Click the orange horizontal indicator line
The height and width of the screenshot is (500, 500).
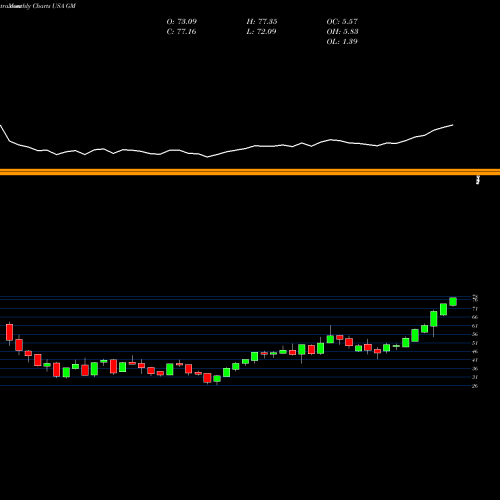tap(250, 172)
